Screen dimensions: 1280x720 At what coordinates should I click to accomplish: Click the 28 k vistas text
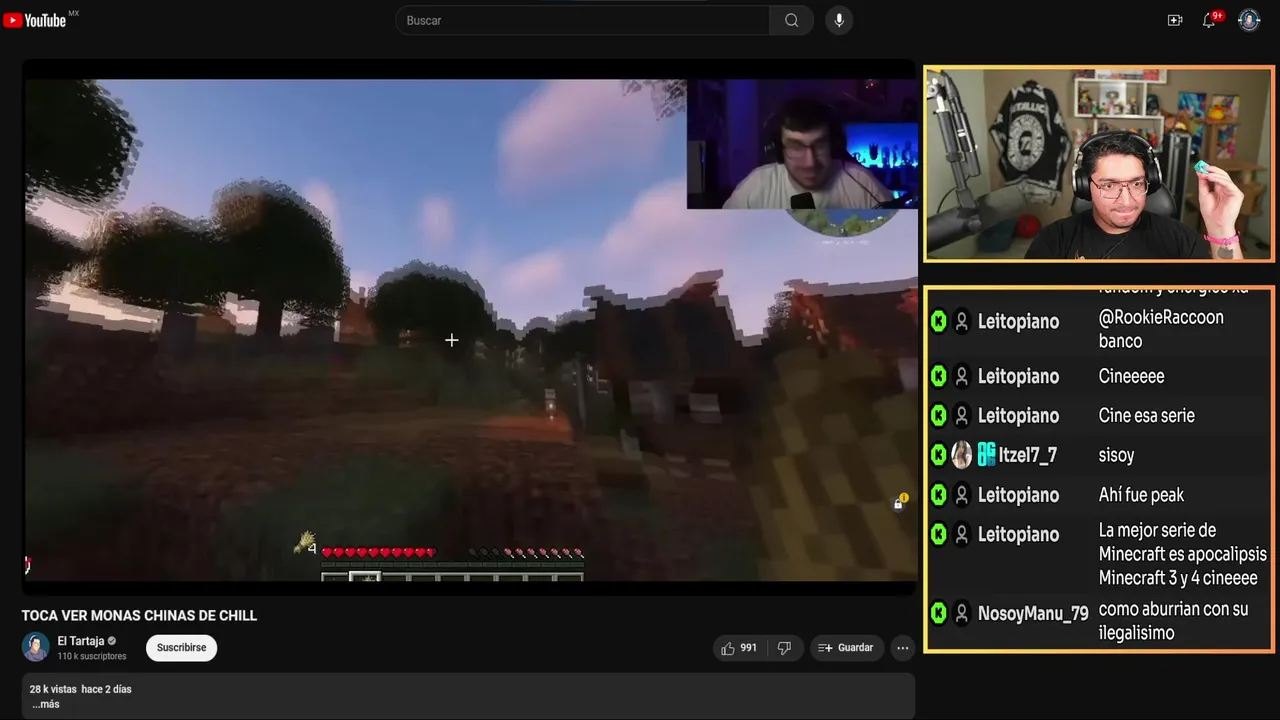[x=53, y=689]
